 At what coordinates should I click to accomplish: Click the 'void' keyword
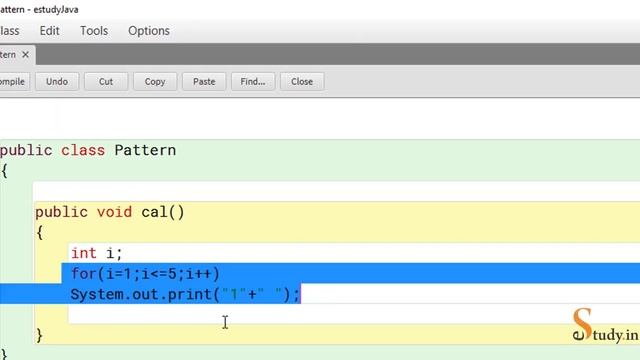[x=114, y=212]
